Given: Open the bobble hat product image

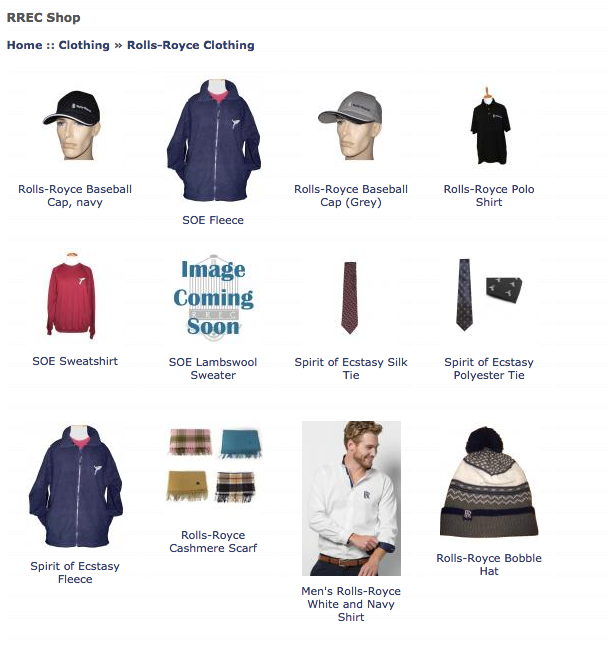Looking at the screenshot, I should tap(489, 481).
